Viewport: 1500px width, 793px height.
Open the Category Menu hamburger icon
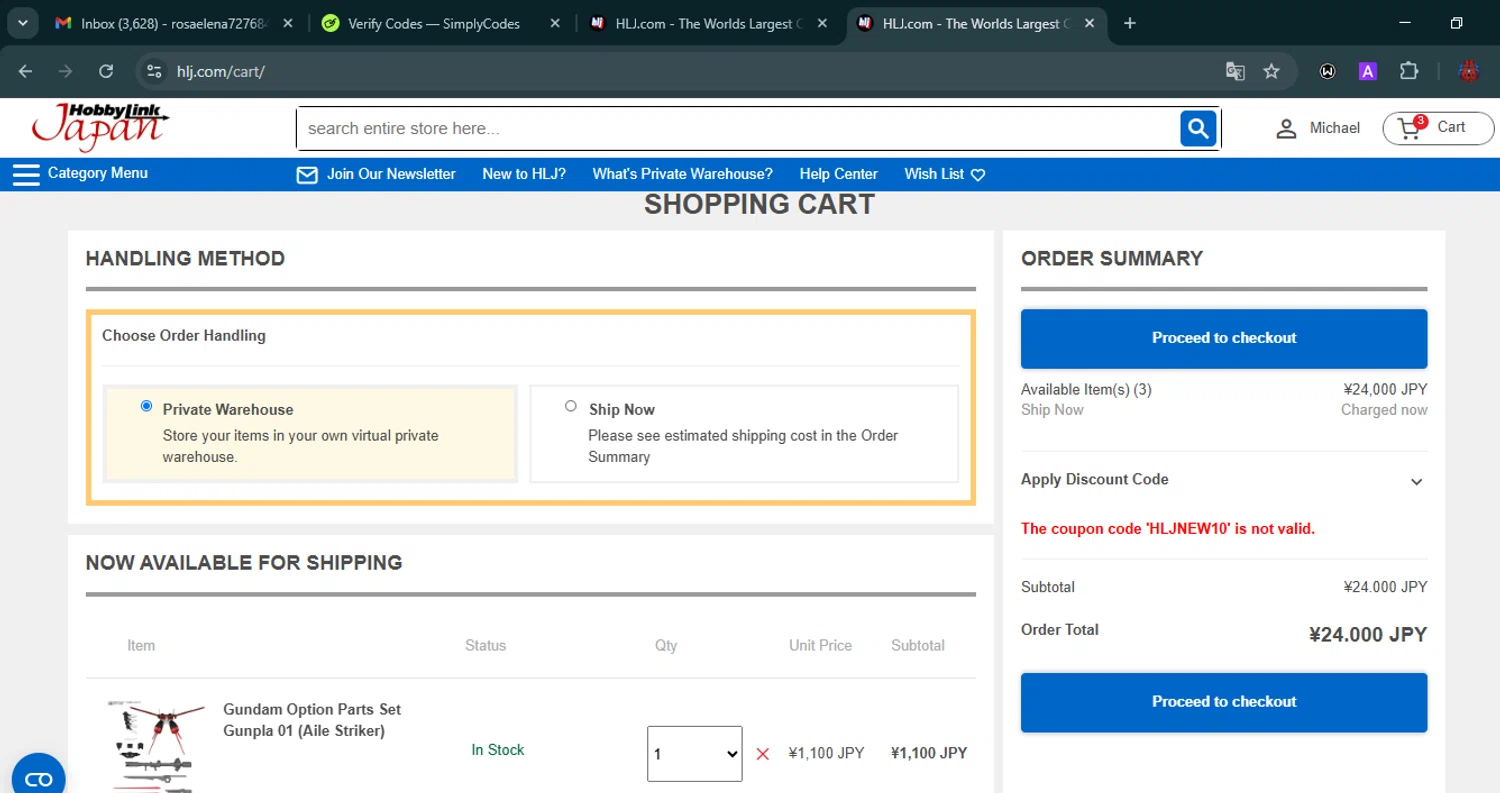26,174
